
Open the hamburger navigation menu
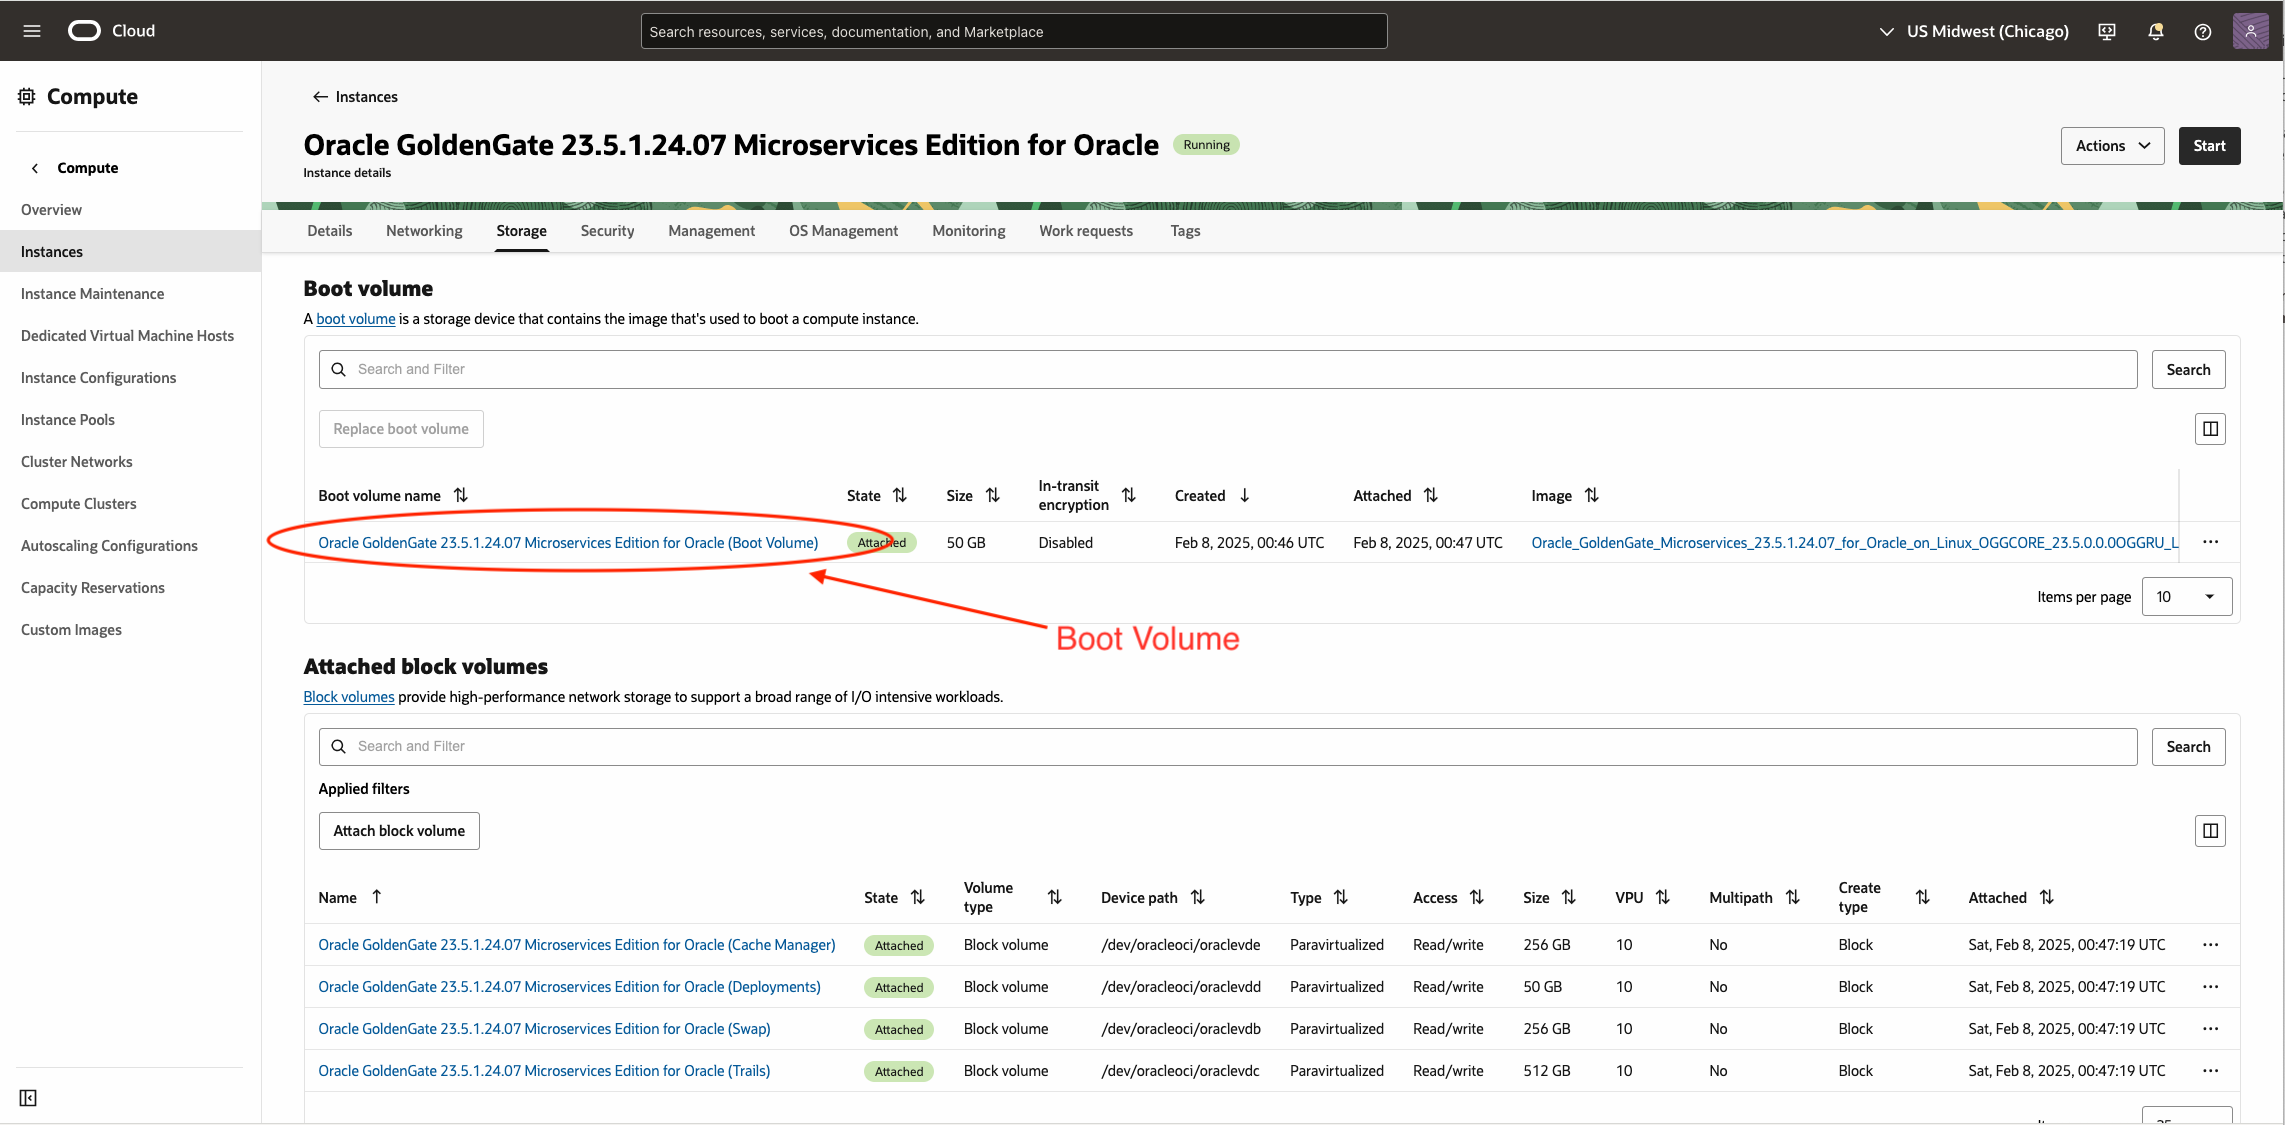point(32,31)
